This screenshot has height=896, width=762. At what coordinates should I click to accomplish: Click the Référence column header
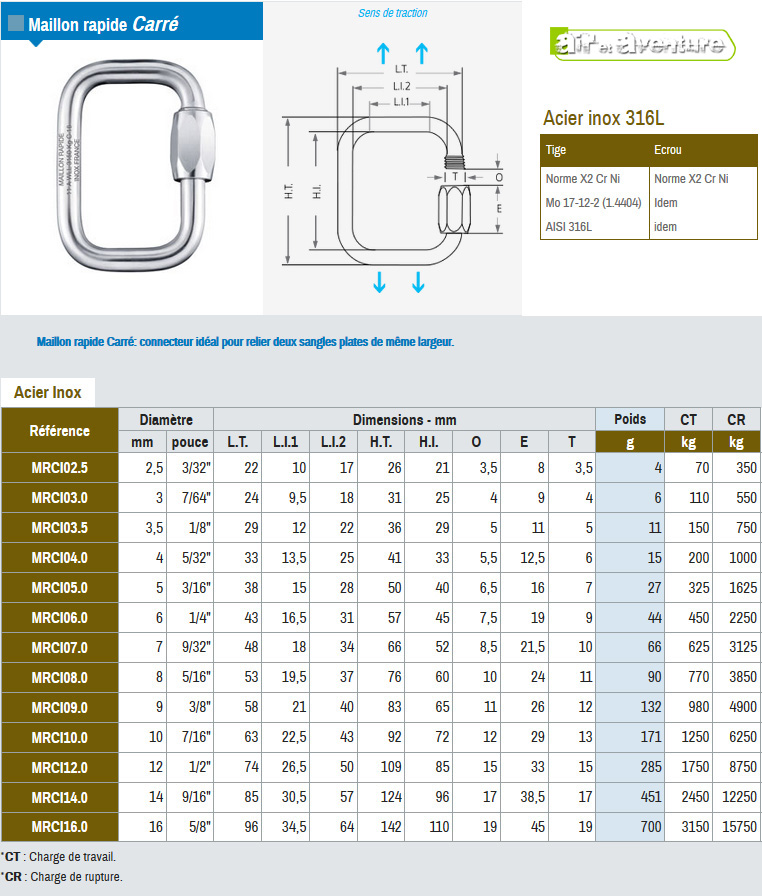(59, 430)
